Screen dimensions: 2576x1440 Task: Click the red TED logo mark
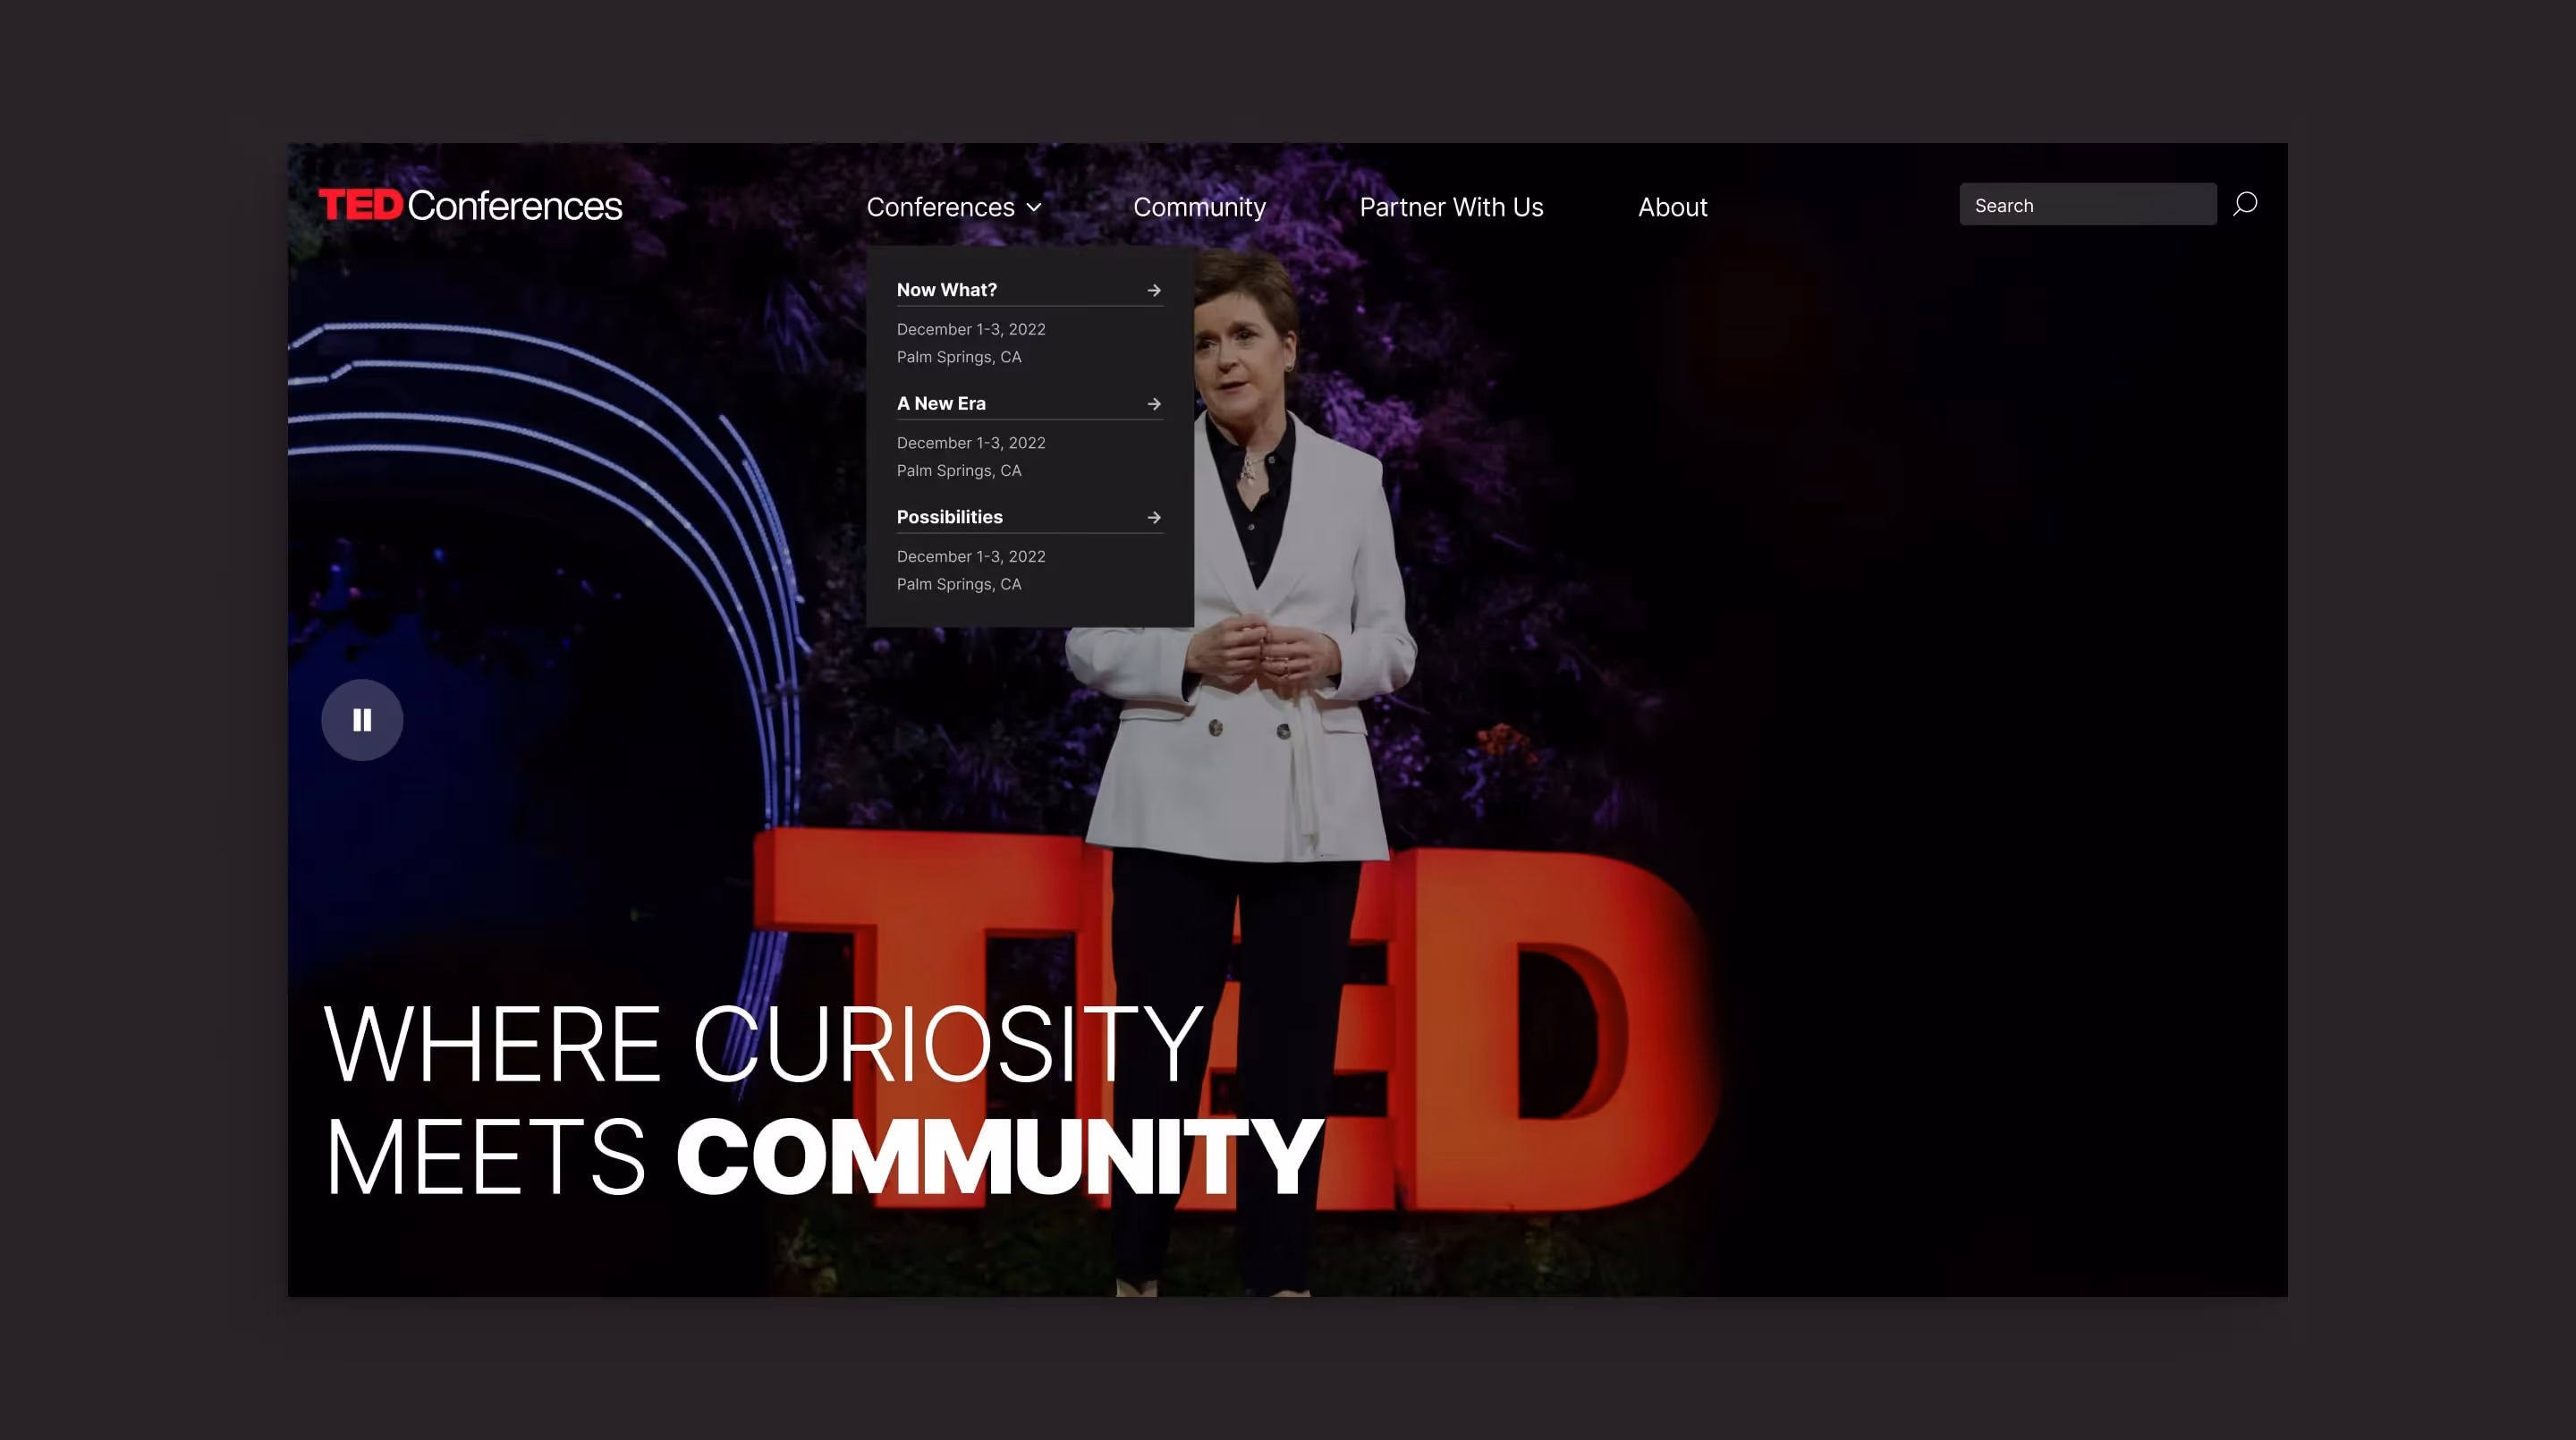[360, 205]
